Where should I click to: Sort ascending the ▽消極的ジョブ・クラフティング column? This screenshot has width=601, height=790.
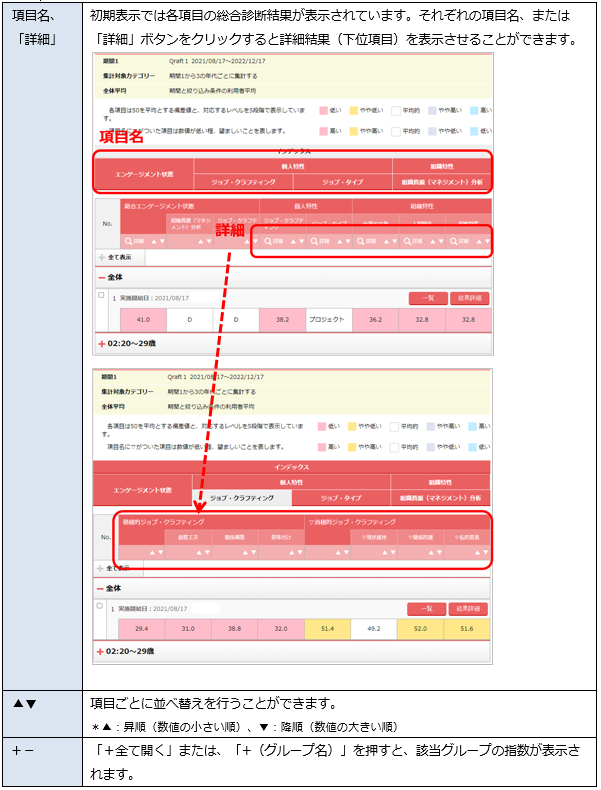click(339, 553)
